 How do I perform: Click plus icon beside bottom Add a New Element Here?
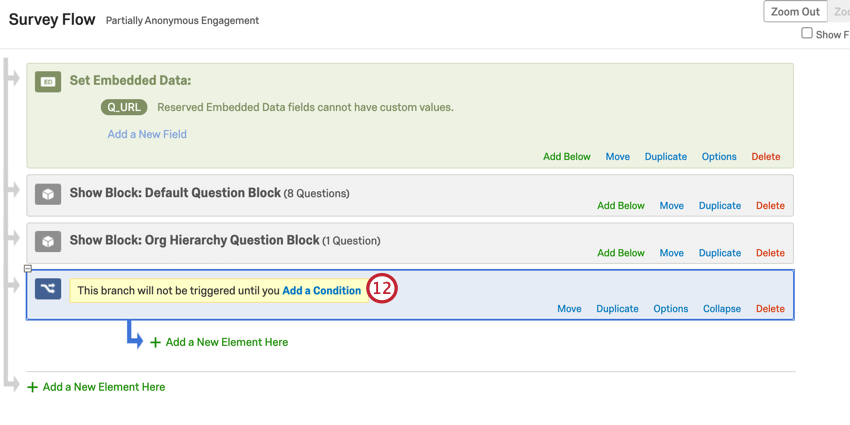click(x=32, y=387)
